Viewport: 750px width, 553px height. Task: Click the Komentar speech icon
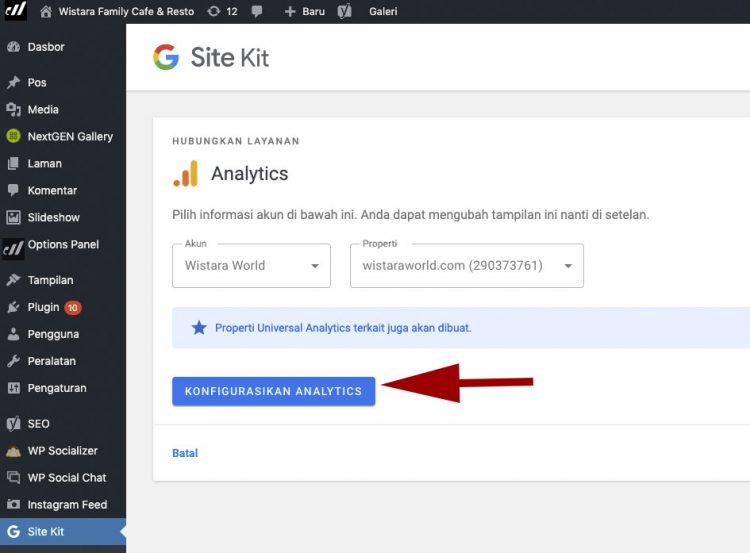point(13,190)
